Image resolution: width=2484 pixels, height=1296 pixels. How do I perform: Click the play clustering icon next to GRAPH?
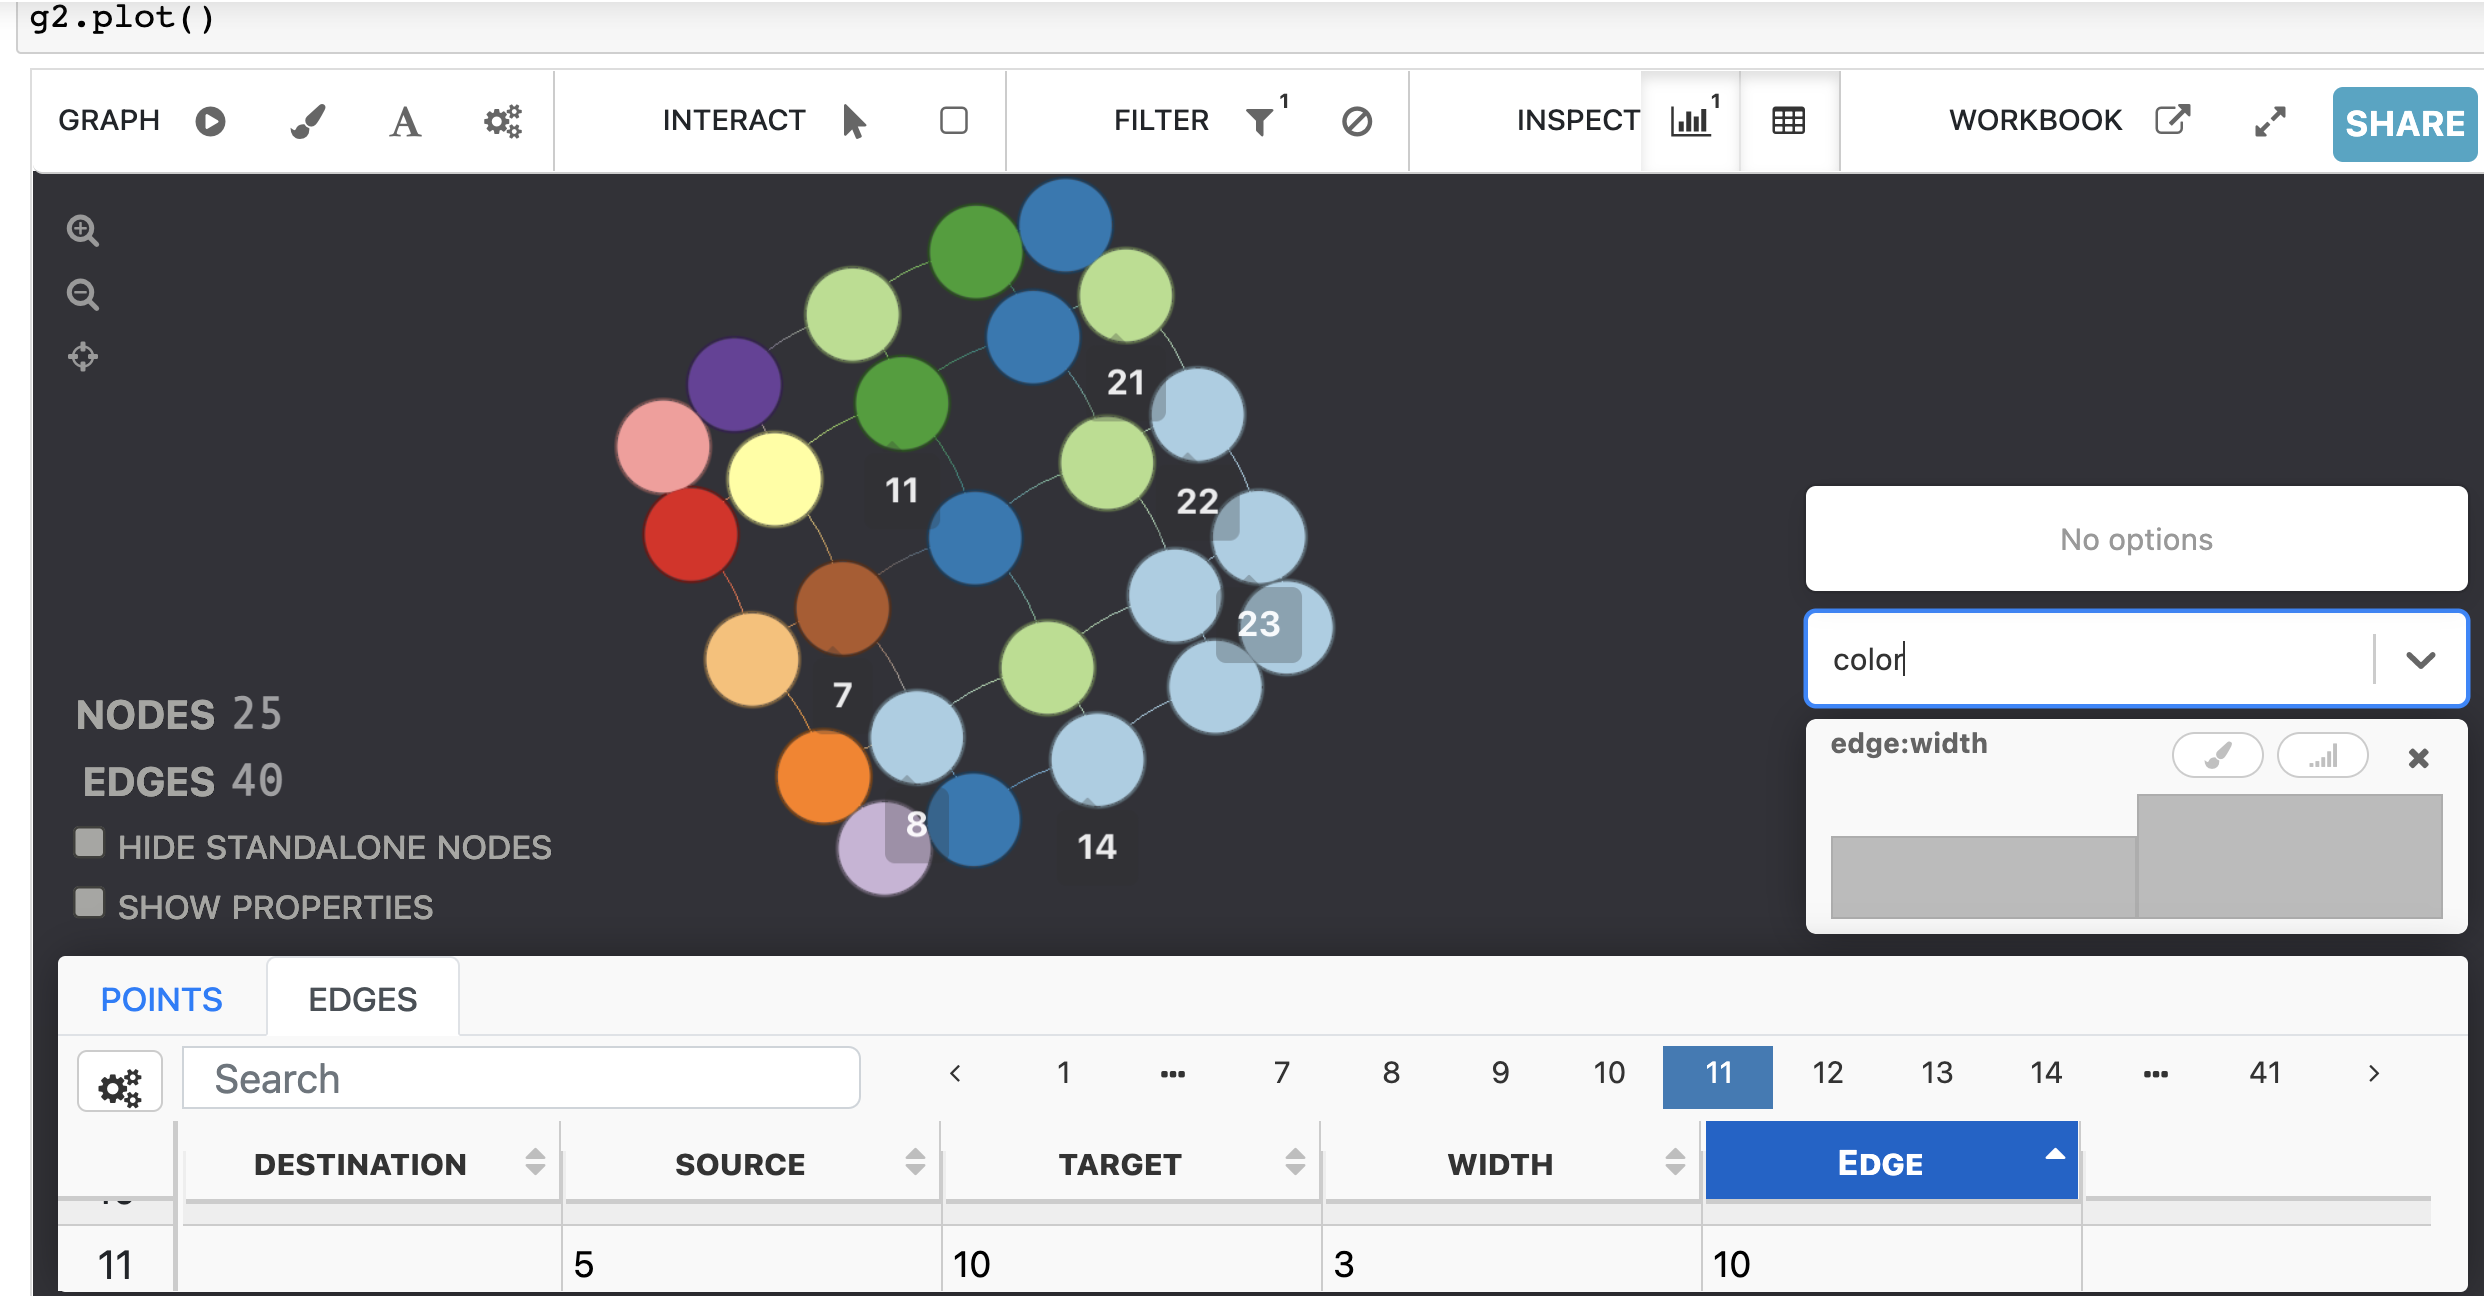point(210,121)
